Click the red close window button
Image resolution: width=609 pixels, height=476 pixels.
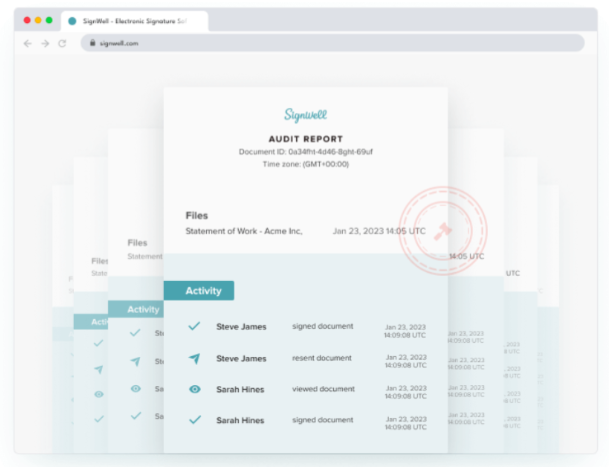pos(27,20)
